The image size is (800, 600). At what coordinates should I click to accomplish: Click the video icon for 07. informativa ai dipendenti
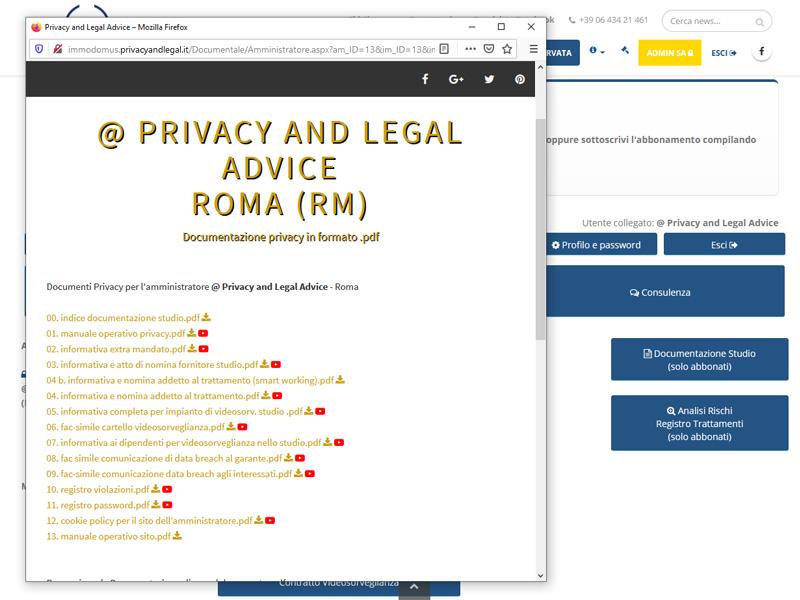click(339, 442)
